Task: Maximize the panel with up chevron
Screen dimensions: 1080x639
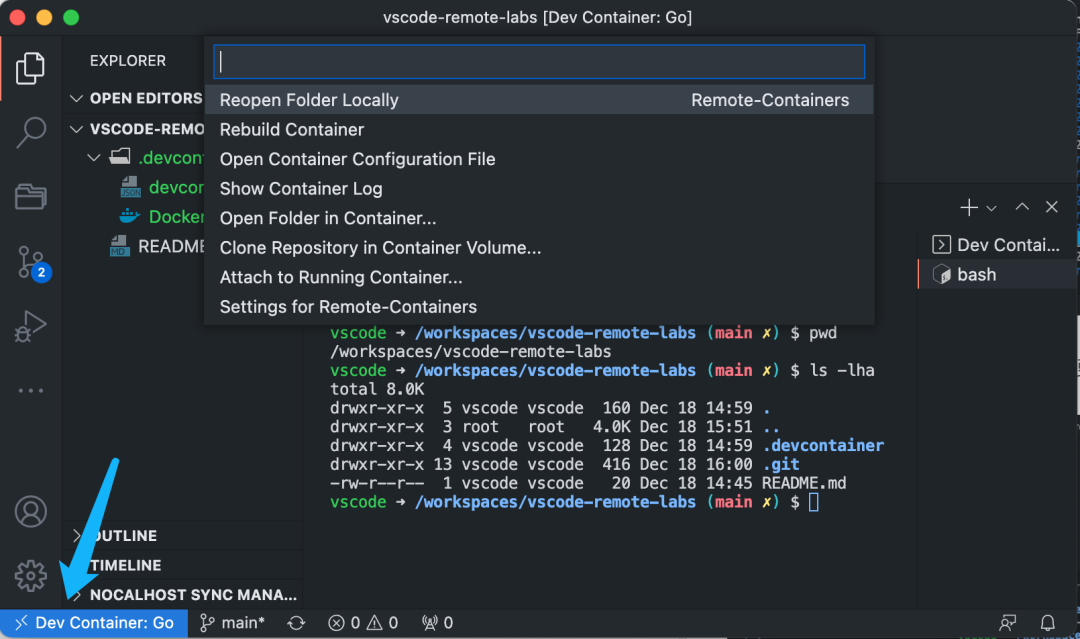Action: pos(1022,207)
